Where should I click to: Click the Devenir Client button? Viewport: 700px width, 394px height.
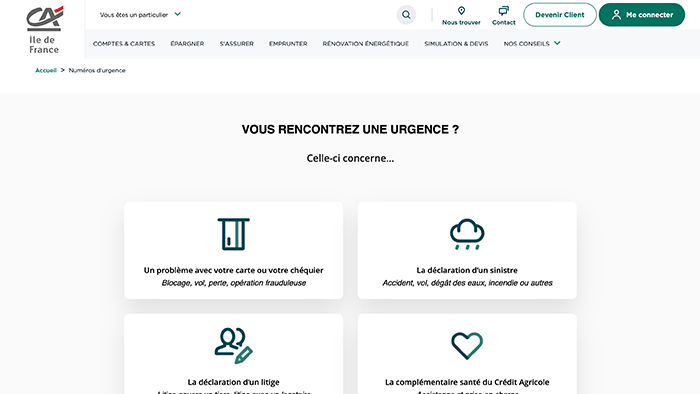(x=560, y=15)
